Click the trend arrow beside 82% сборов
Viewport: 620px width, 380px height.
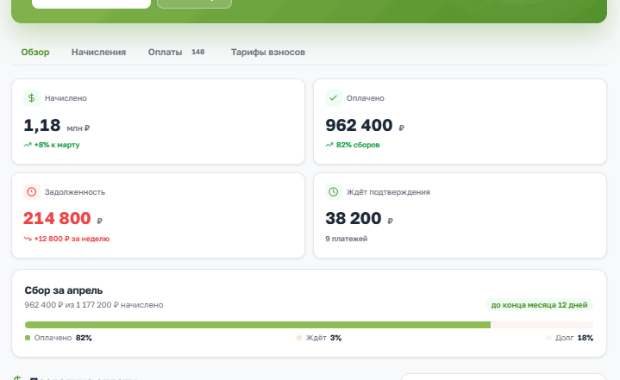click(329, 145)
